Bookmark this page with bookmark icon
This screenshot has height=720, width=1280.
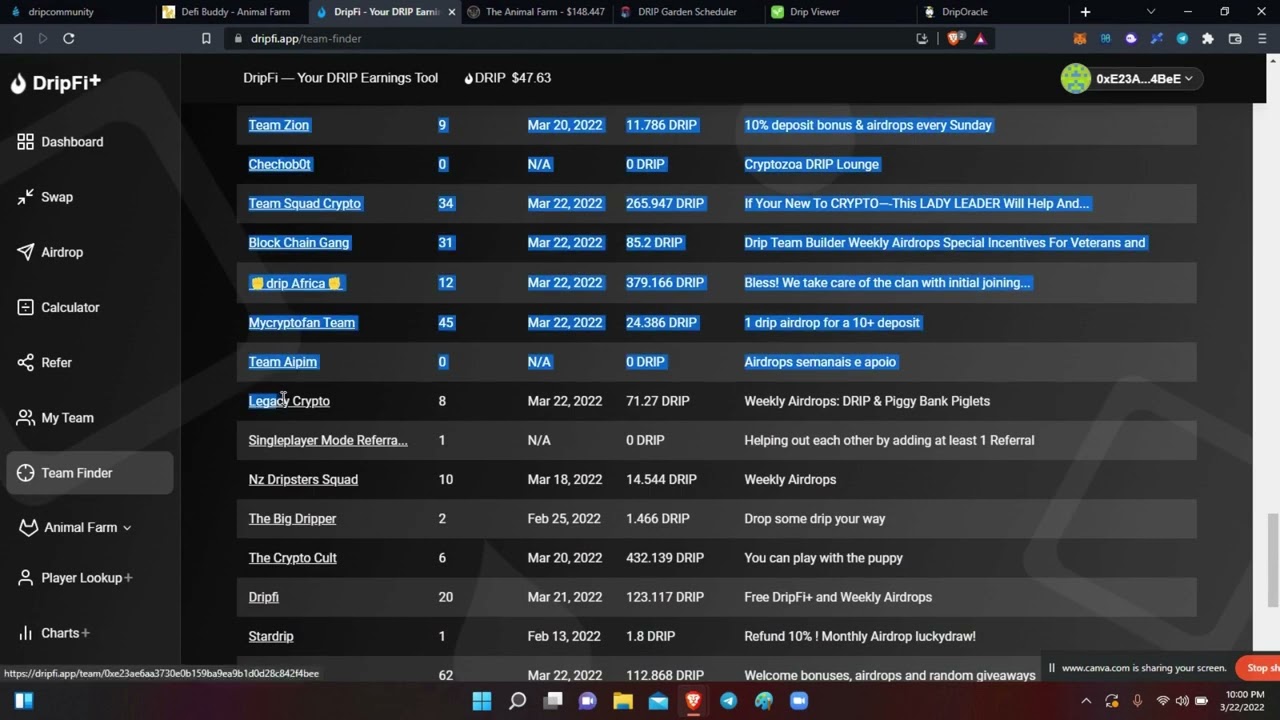click(x=206, y=39)
